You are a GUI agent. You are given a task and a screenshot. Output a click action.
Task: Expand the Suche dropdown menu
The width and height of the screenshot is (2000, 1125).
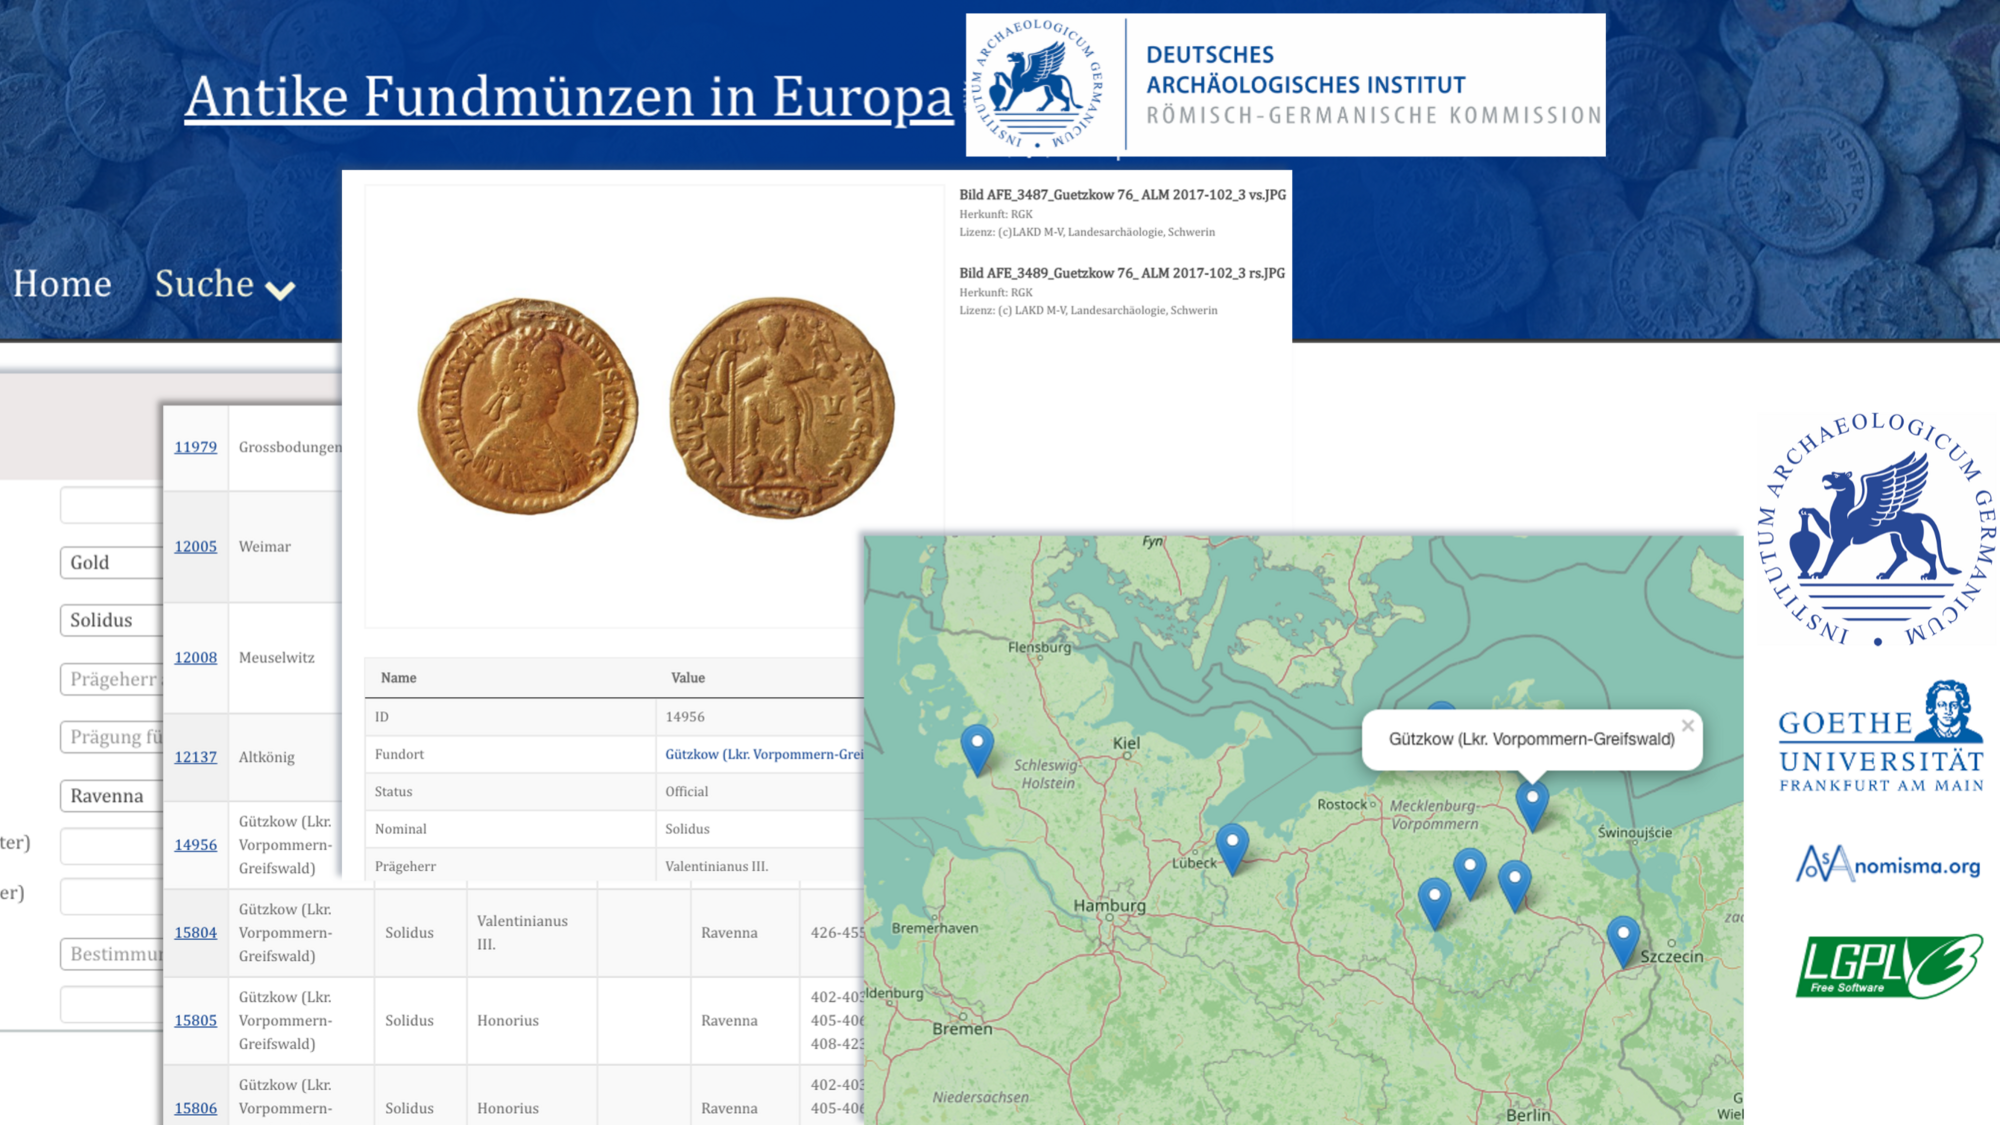(225, 285)
